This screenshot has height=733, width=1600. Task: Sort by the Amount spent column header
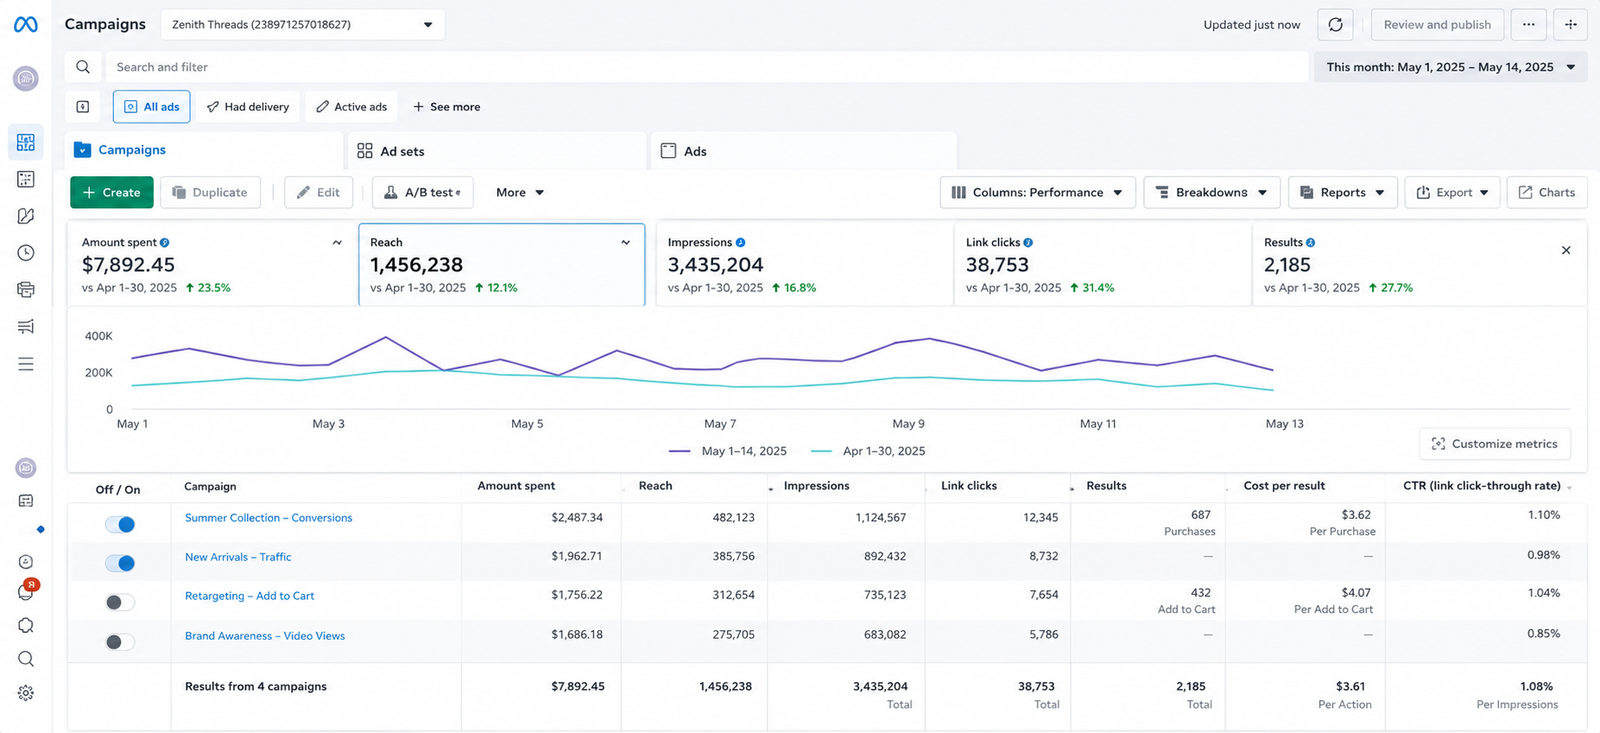pyautogui.click(x=516, y=486)
